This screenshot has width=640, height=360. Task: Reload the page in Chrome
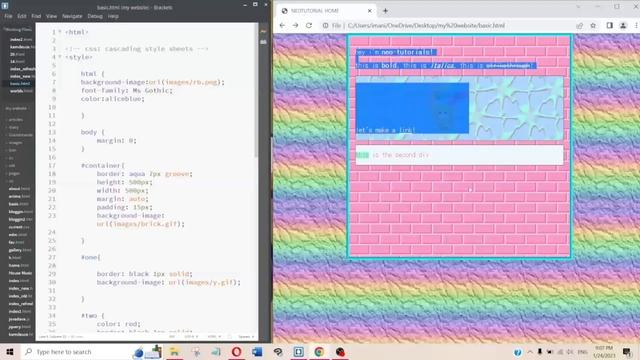click(x=309, y=25)
